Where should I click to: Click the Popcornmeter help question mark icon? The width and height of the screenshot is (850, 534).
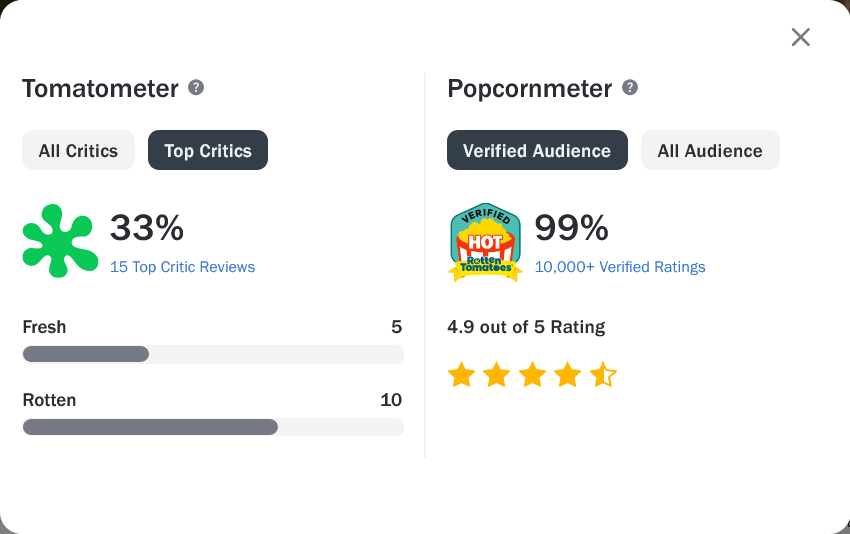[630, 87]
